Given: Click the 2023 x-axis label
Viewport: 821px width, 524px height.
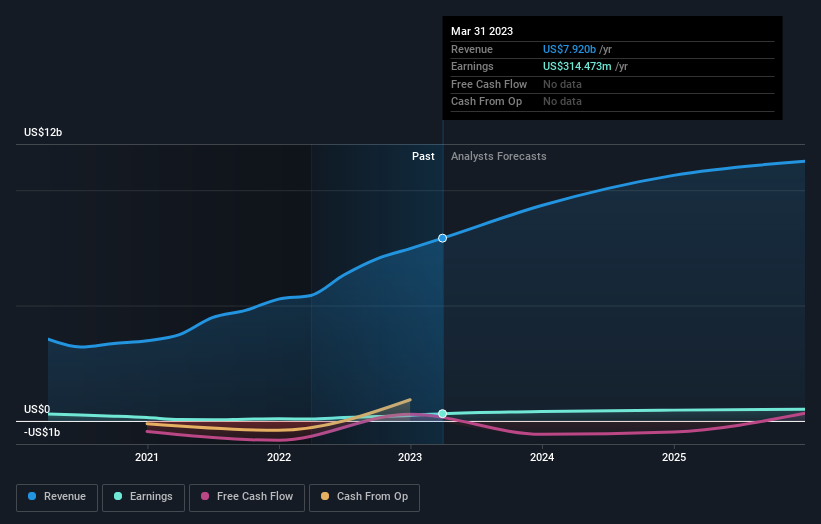Looking at the screenshot, I should (x=410, y=457).
